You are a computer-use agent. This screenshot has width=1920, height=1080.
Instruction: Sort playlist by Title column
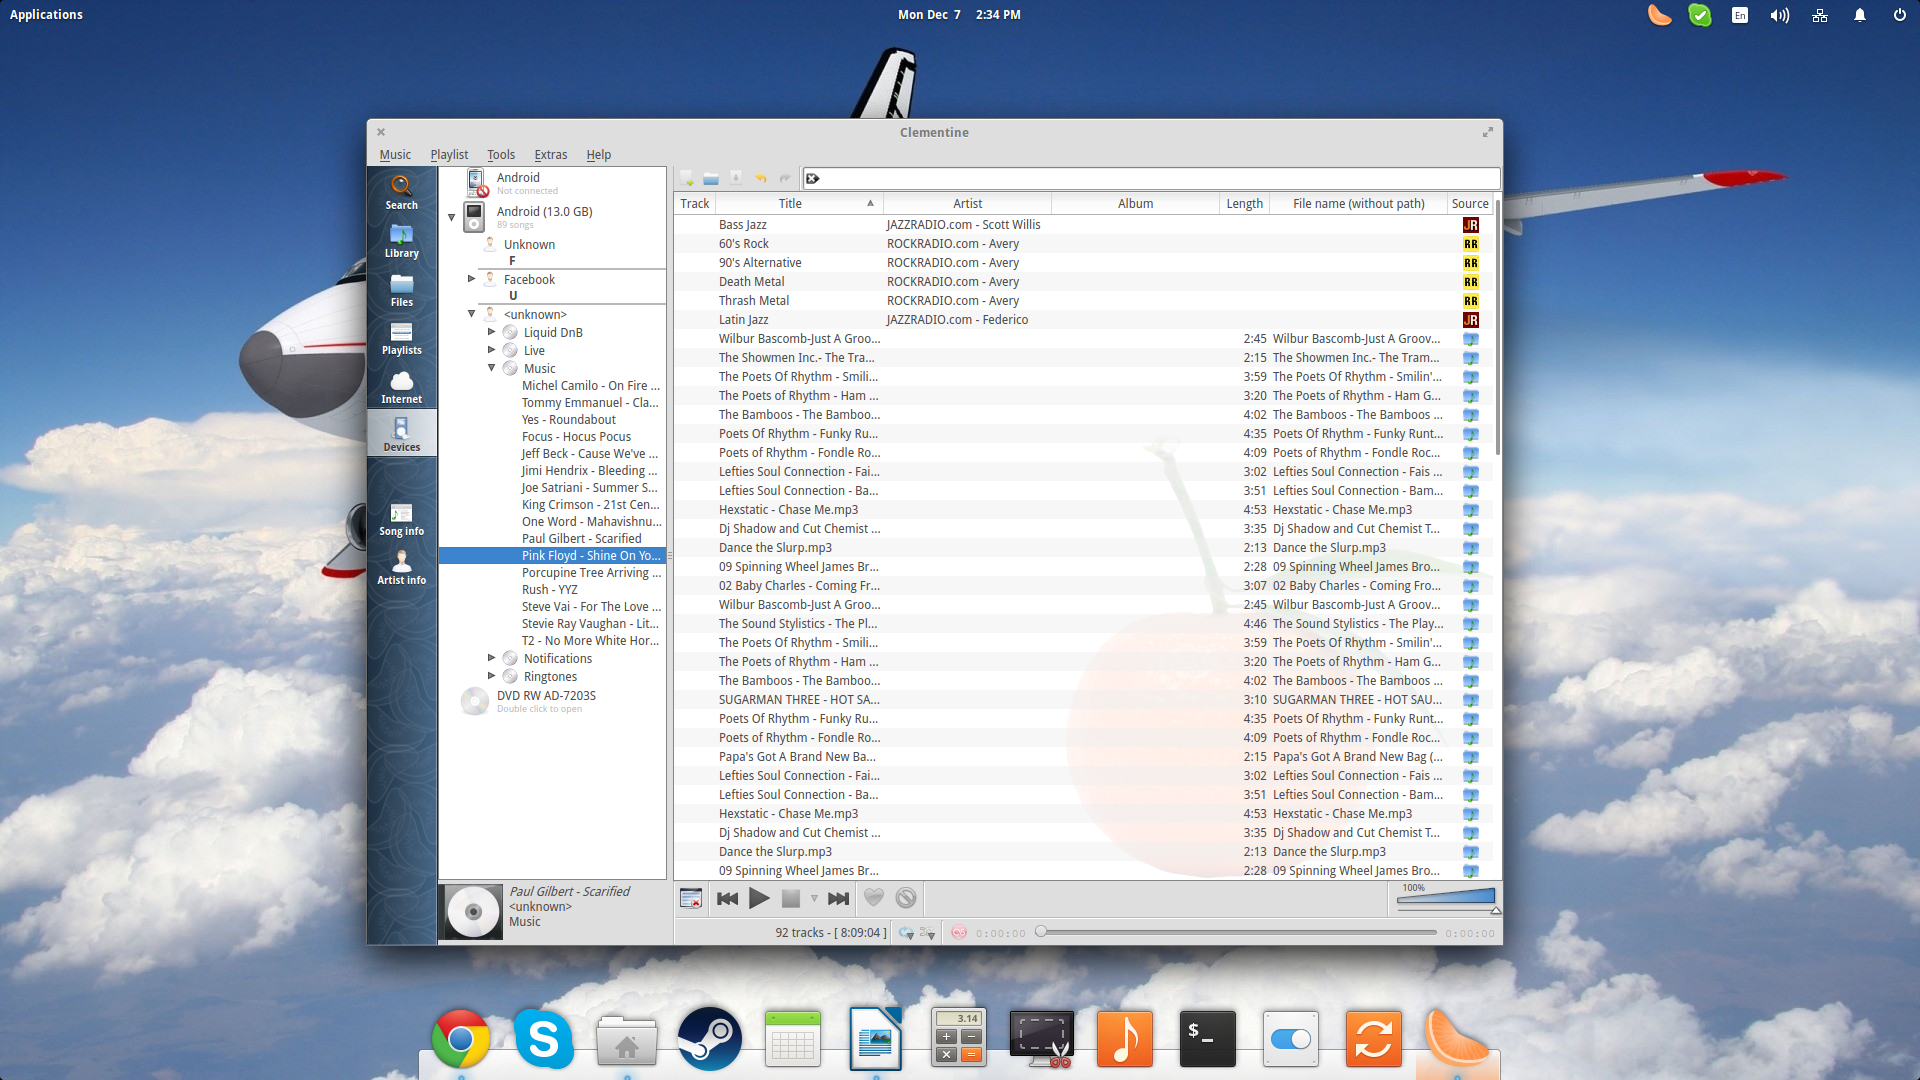[x=798, y=203]
